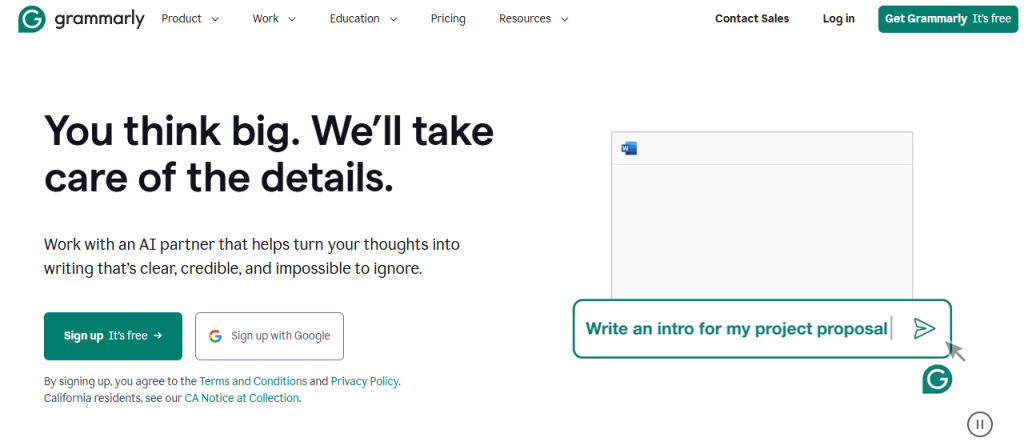Click the Grammarly logo in header
1024x446 pixels.
click(81, 19)
